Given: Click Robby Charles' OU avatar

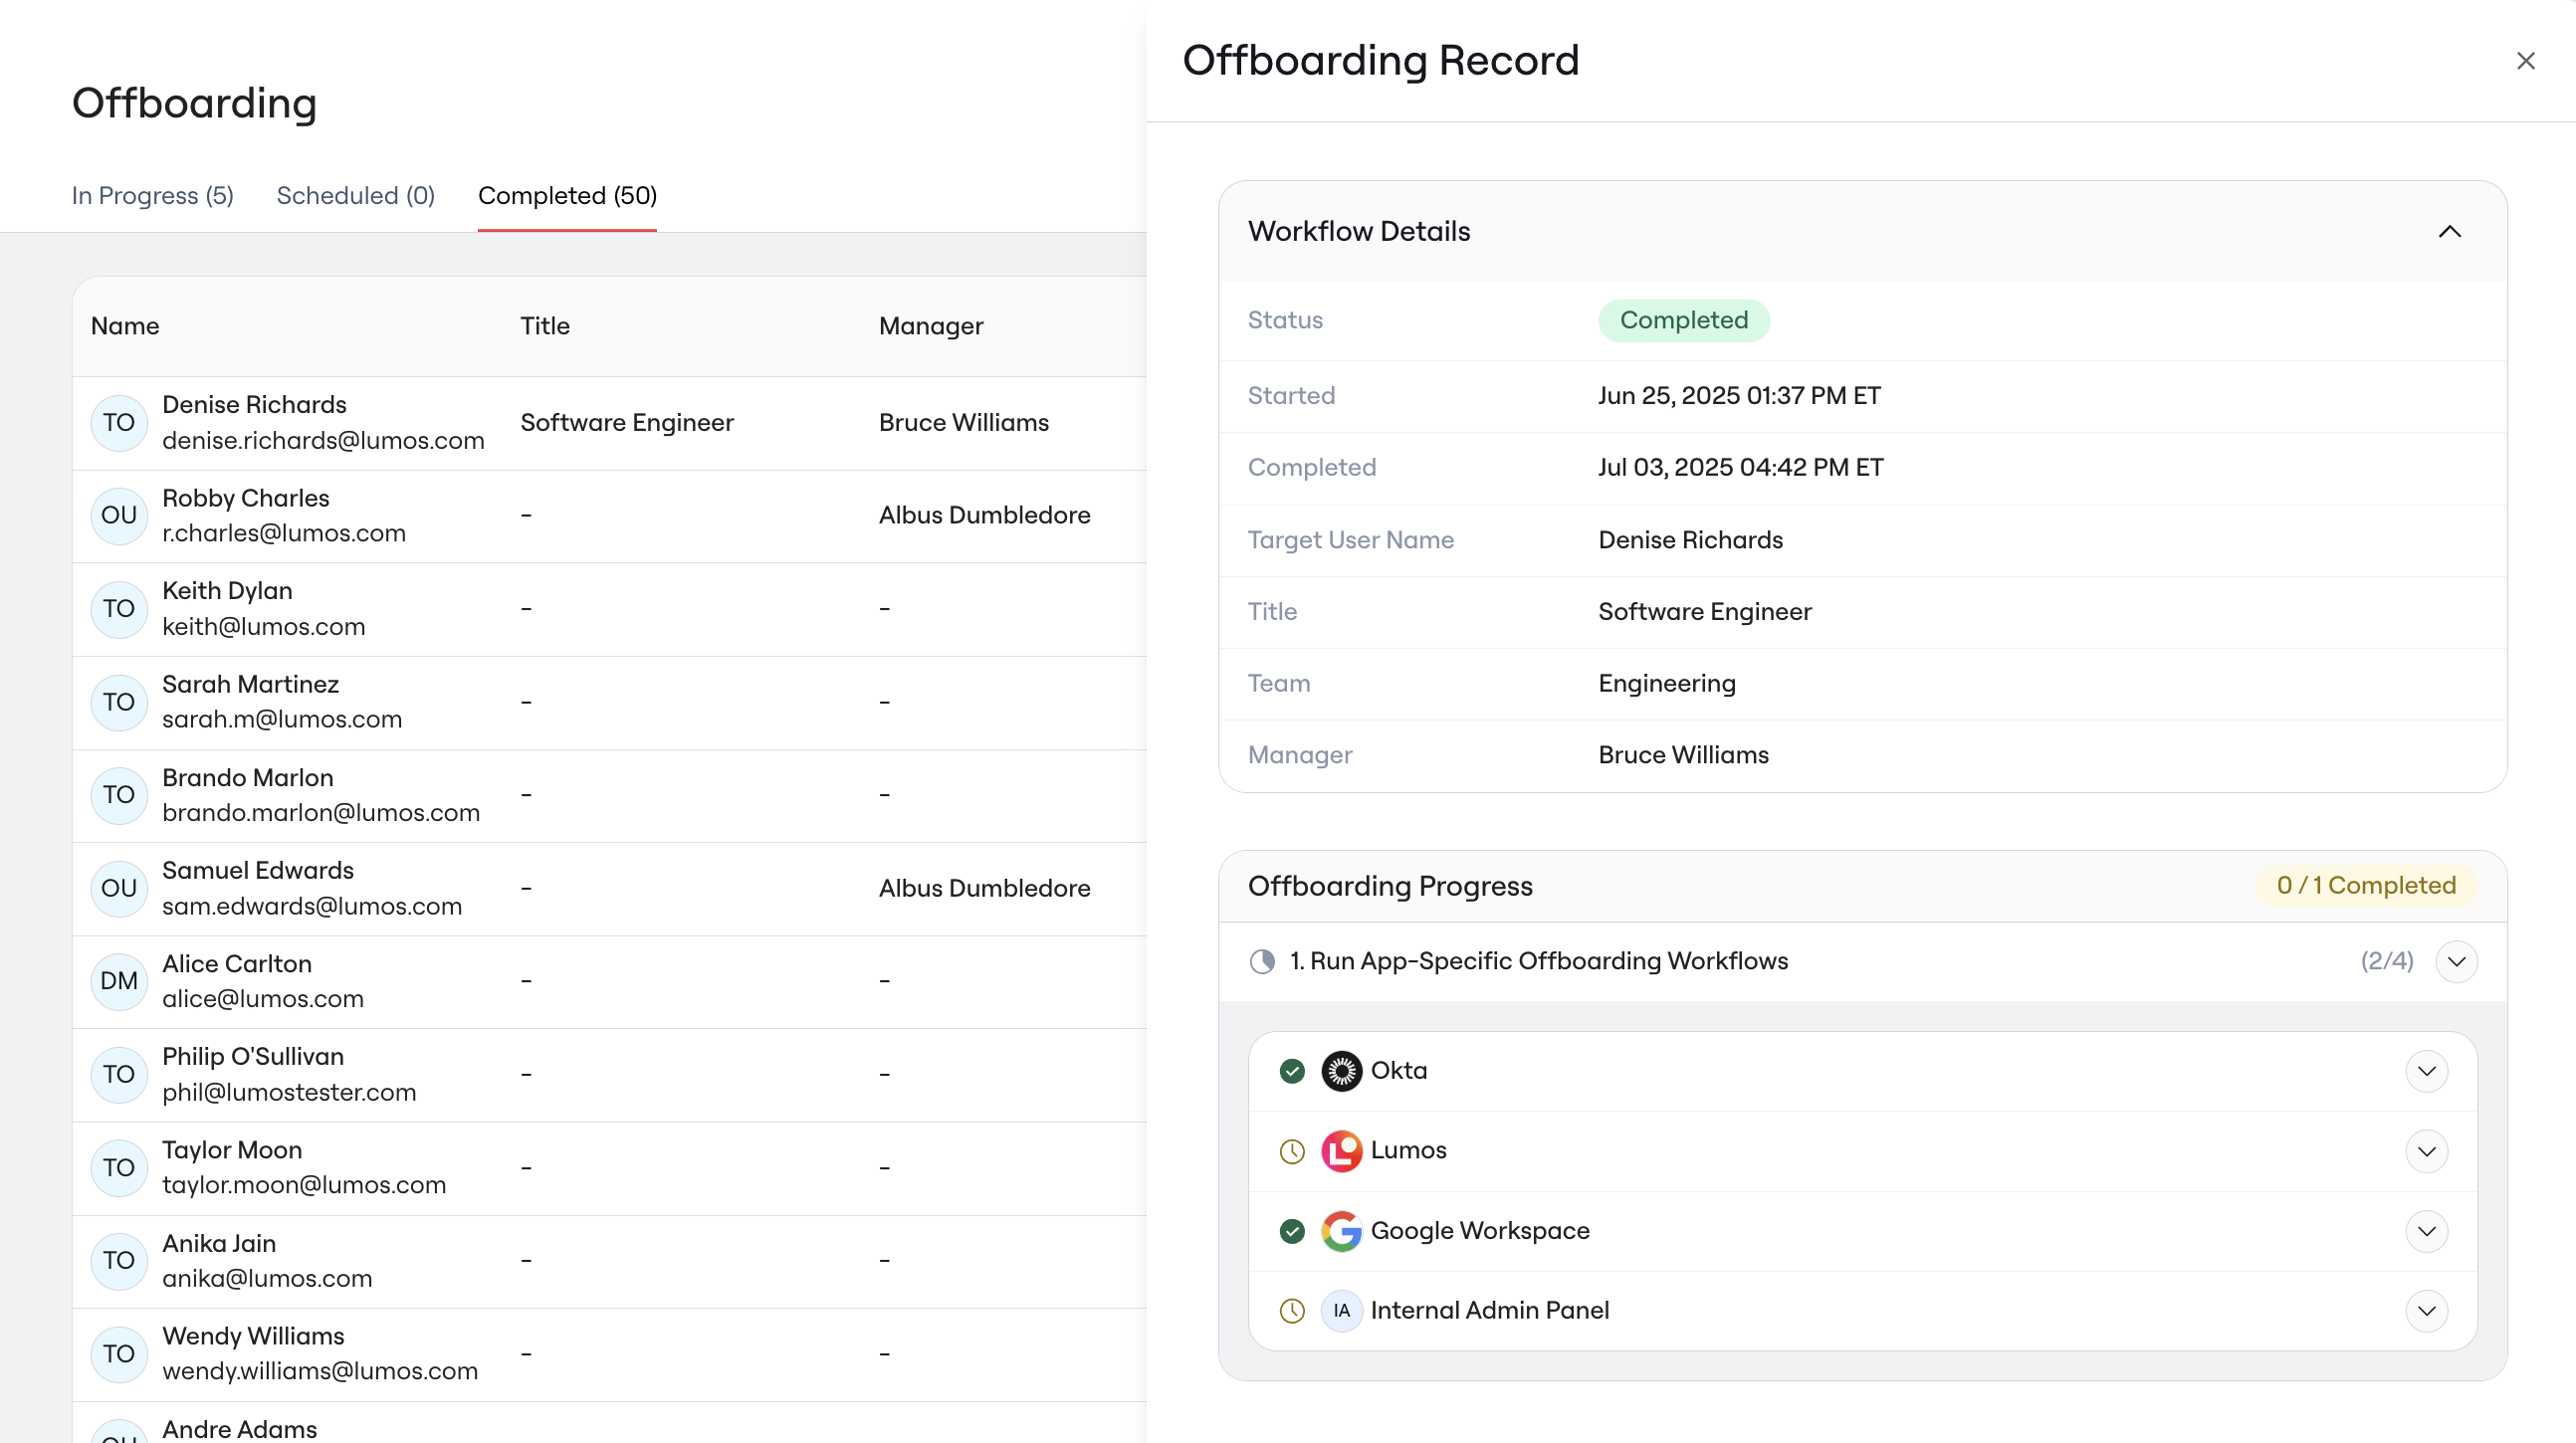Looking at the screenshot, I should click(119, 516).
